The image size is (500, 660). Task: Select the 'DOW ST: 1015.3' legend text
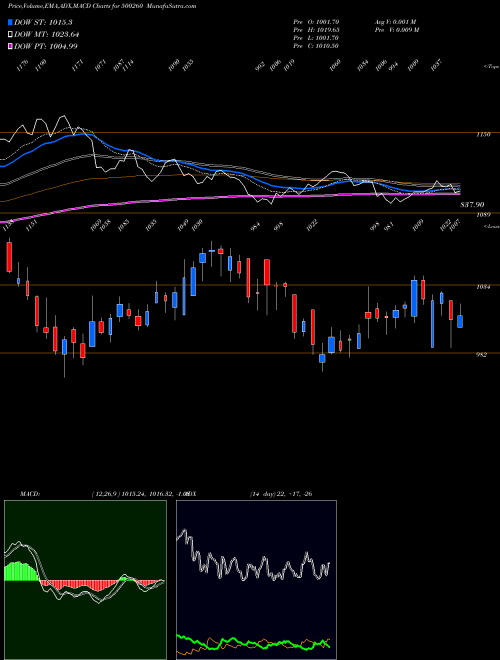pyautogui.click(x=43, y=22)
